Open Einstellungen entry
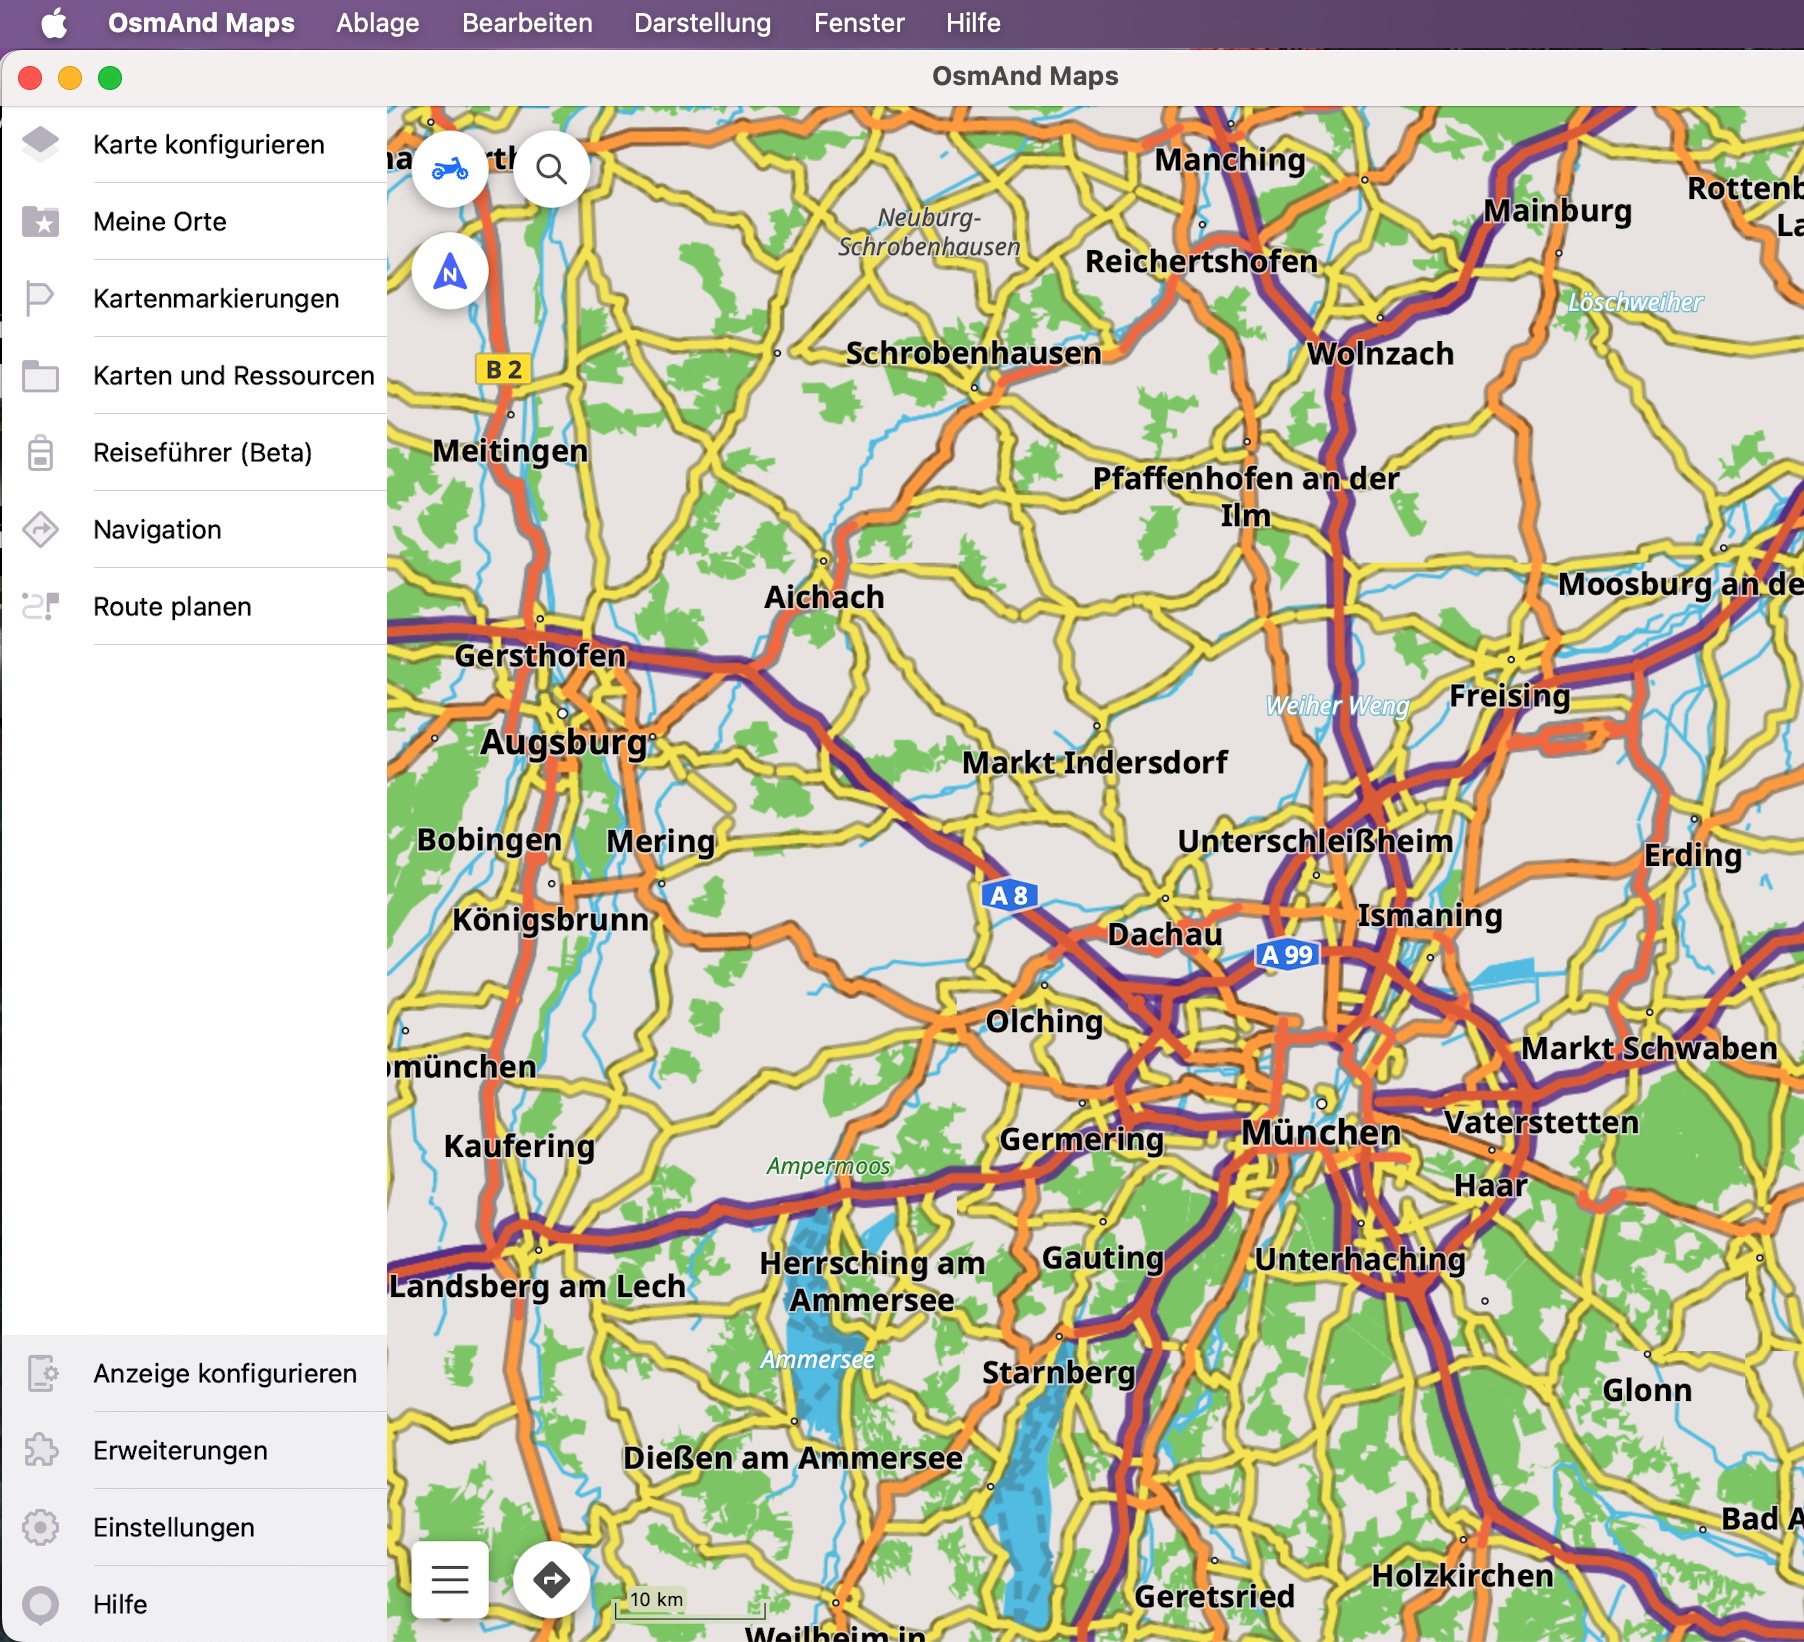The height and width of the screenshot is (1642, 1804). [x=194, y=1527]
